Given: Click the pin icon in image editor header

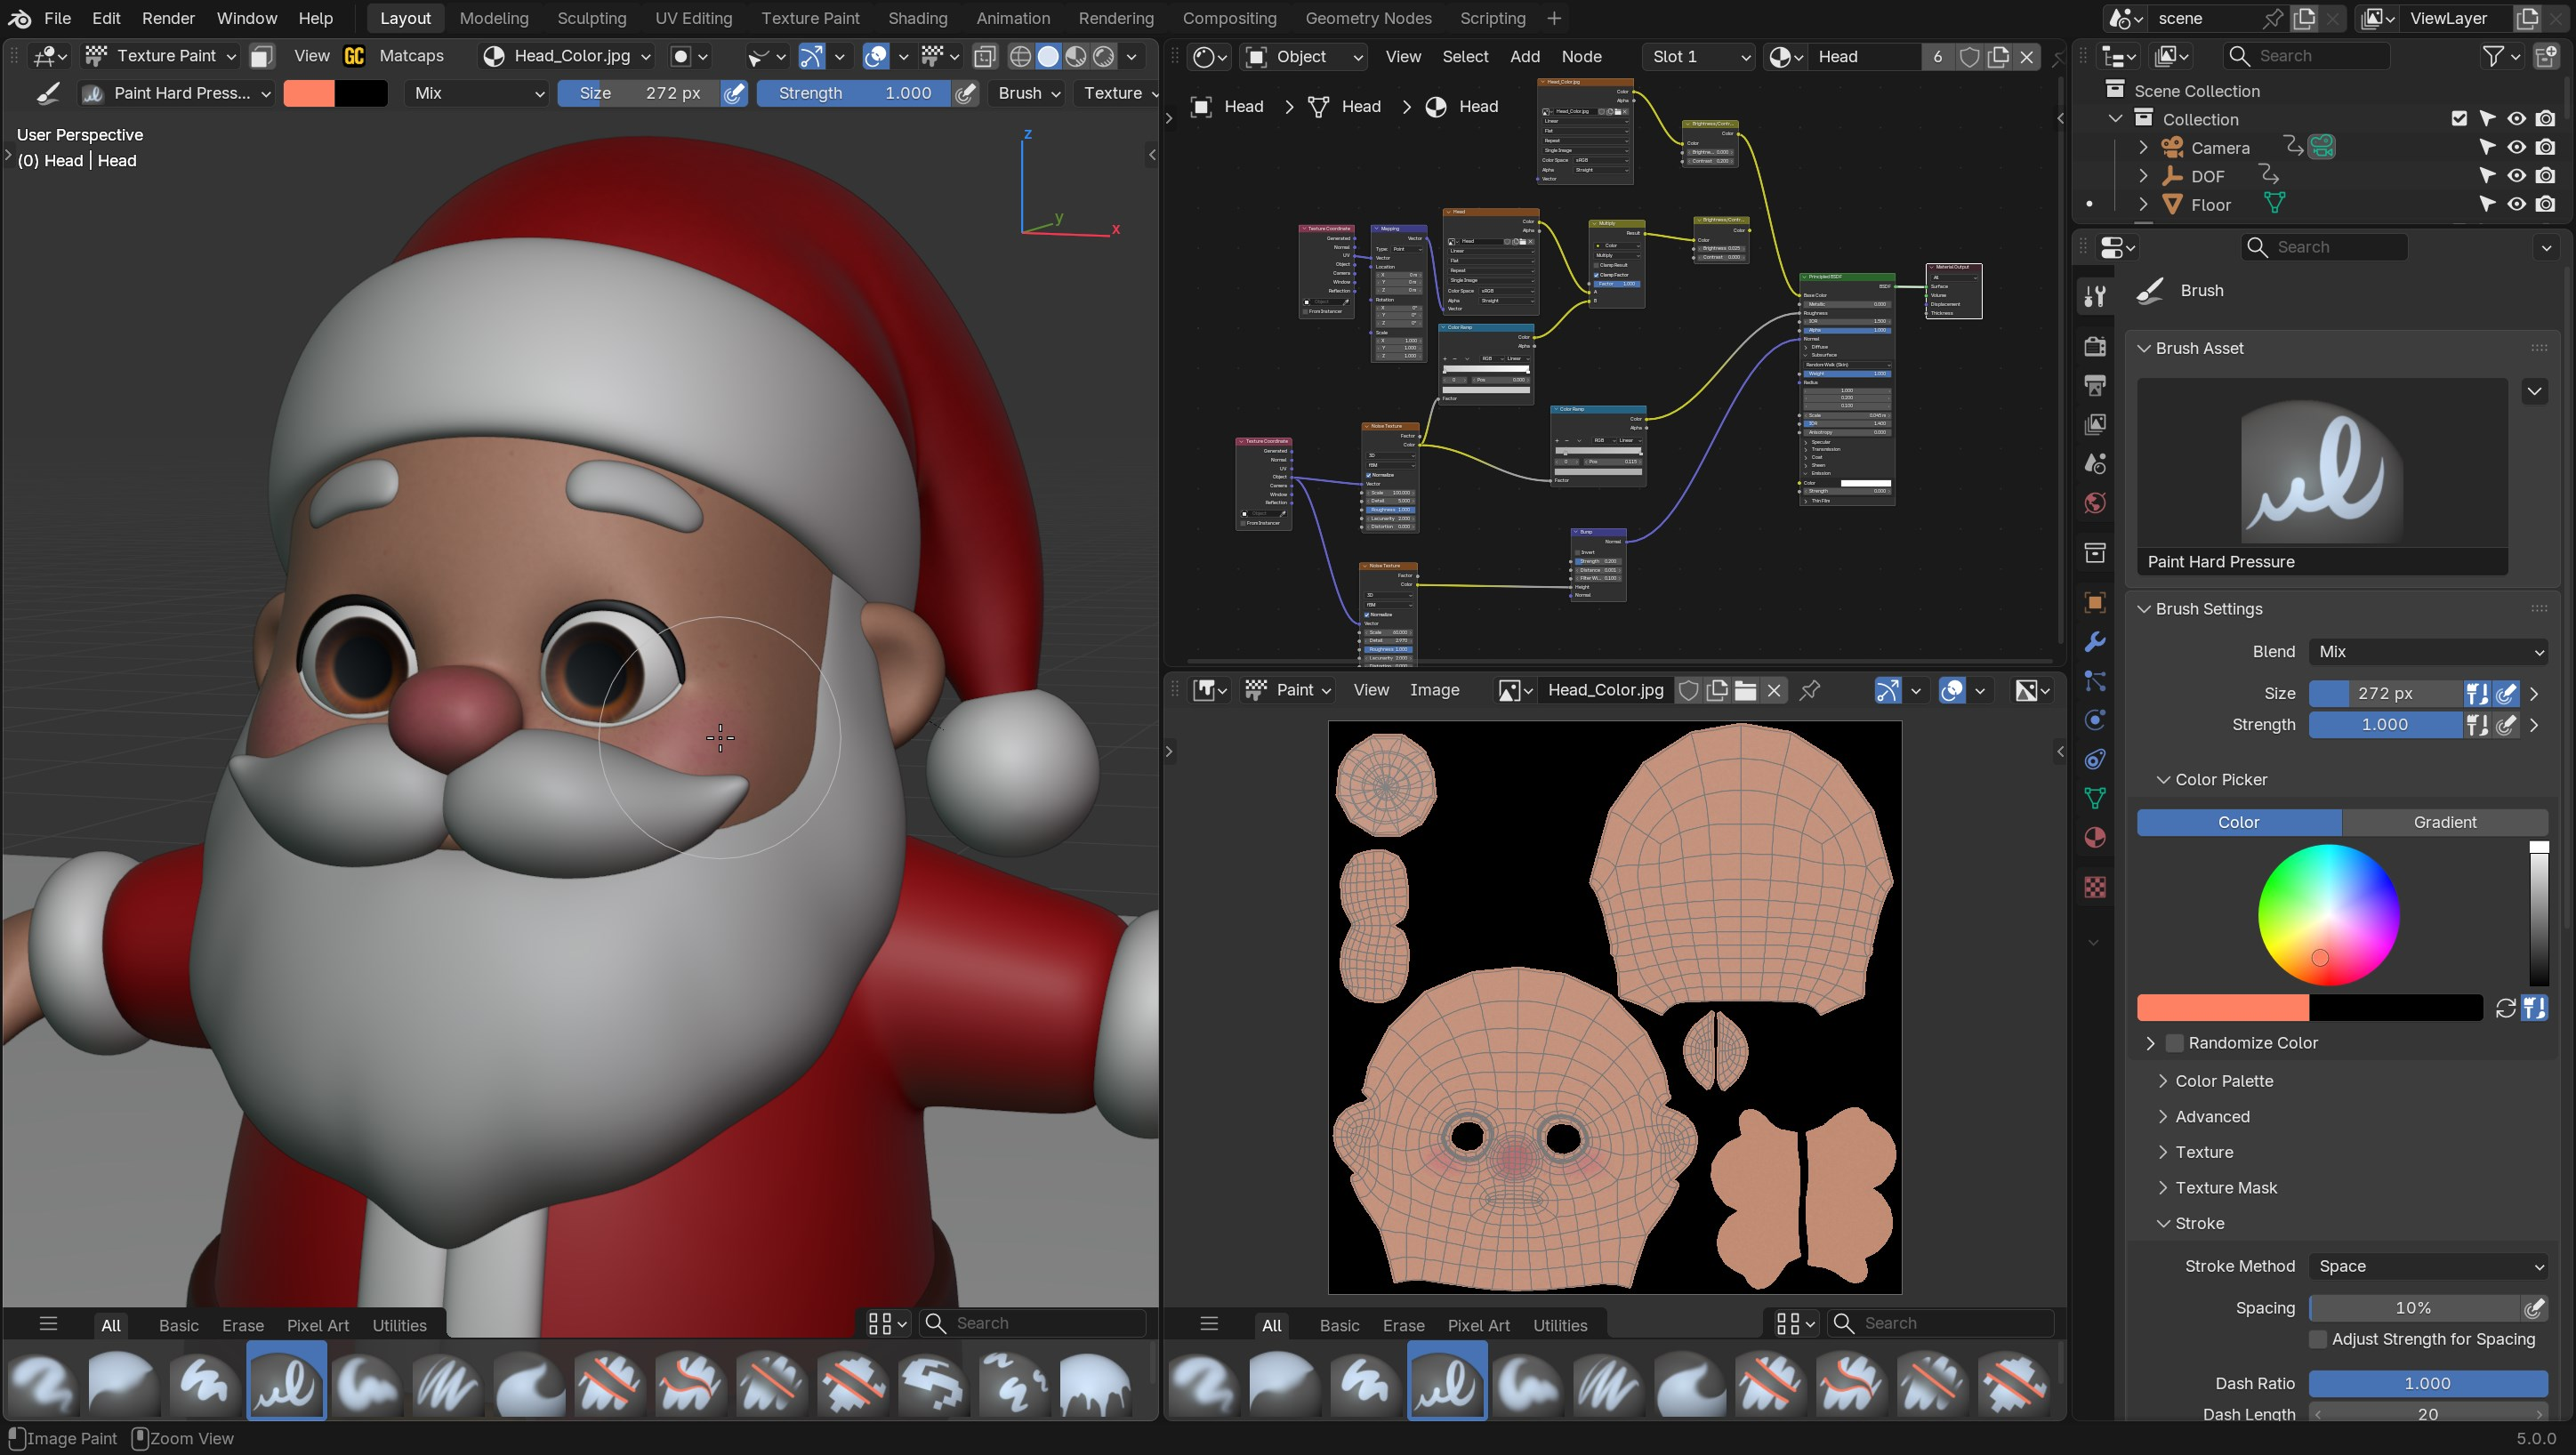Looking at the screenshot, I should coord(1810,690).
